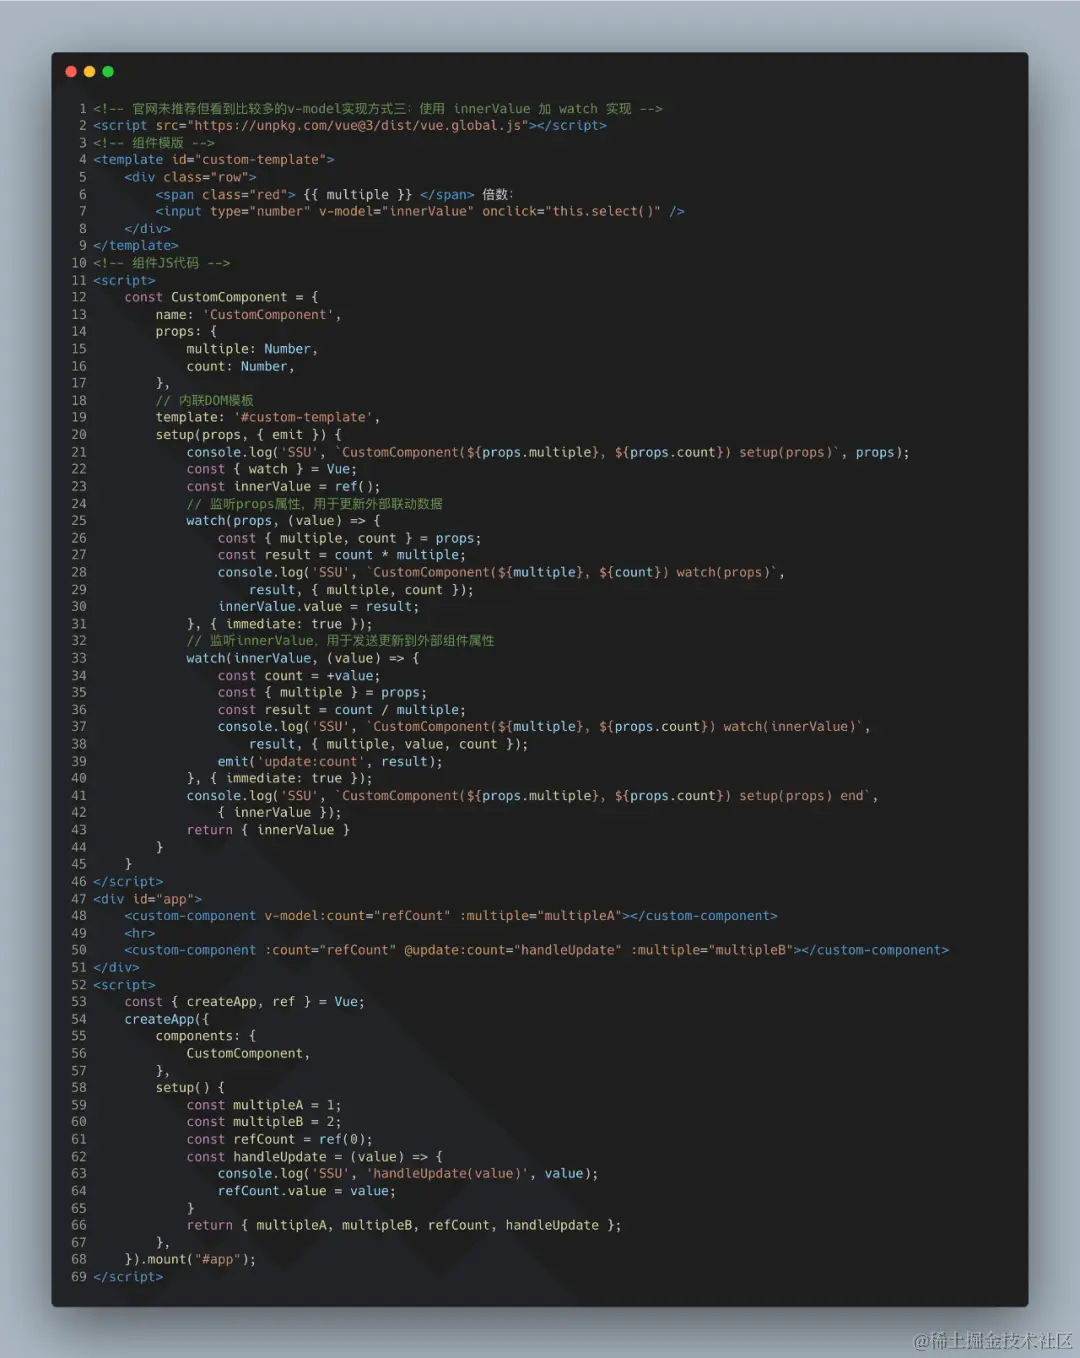Viewport: 1080px width, 1358px height.
Task: Select the :multiple="multipleA" attribute
Action: tap(541, 916)
